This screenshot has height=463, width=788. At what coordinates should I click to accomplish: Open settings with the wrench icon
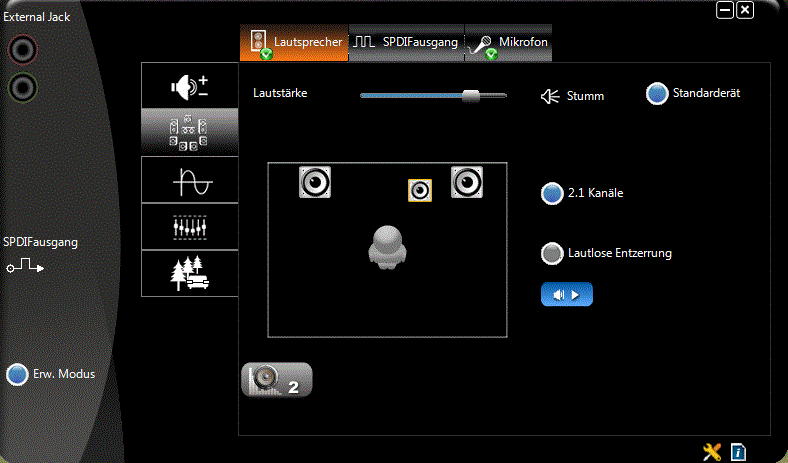click(x=712, y=452)
